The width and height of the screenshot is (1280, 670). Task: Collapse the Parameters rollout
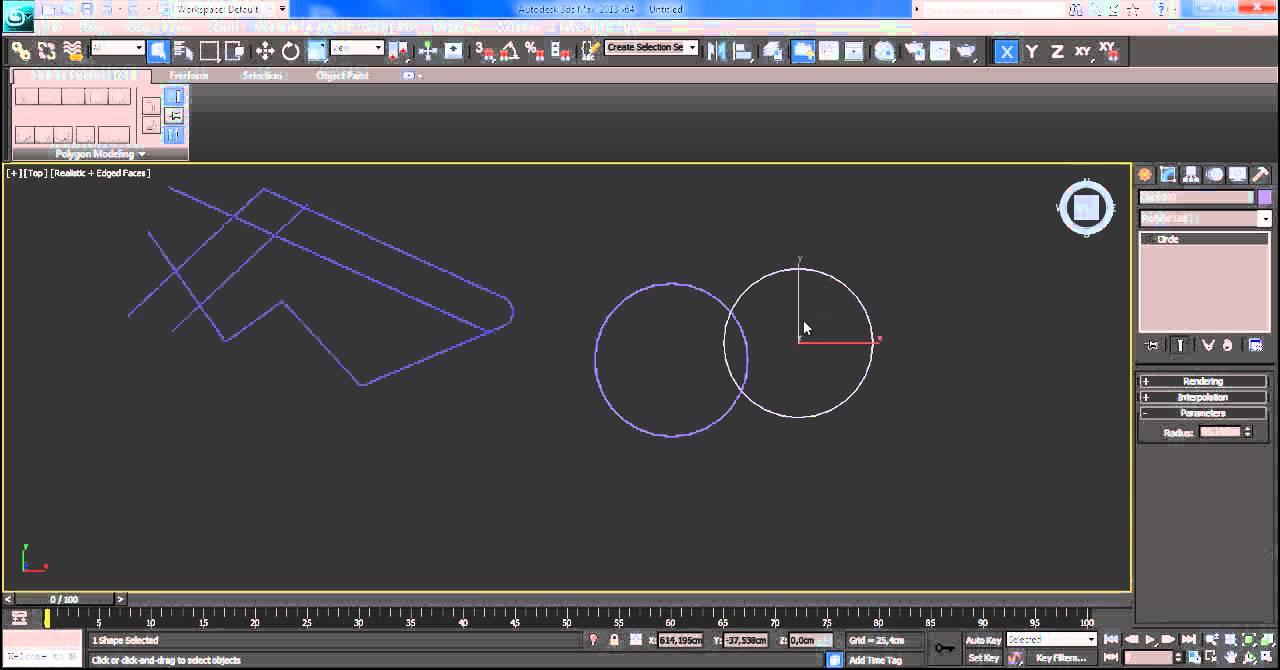(x=1204, y=413)
